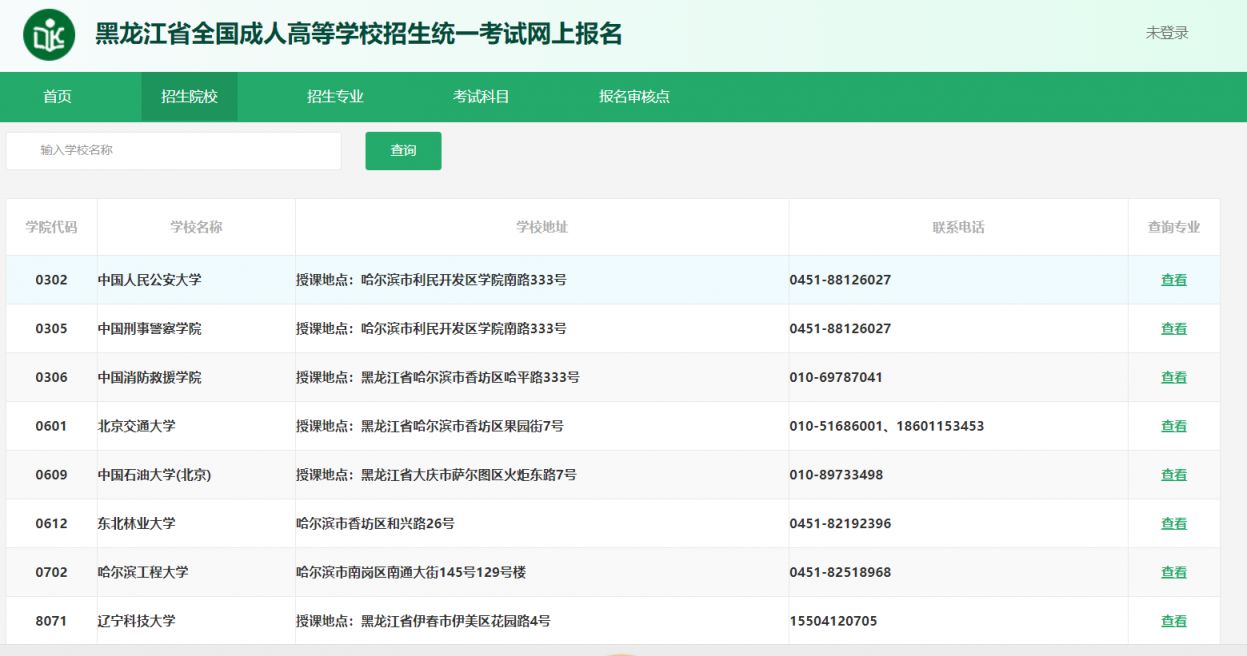The height and width of the screenshot is (656, 1247).
Task: Focus the 输入学校名称 search field
Action: coord(174,151)
